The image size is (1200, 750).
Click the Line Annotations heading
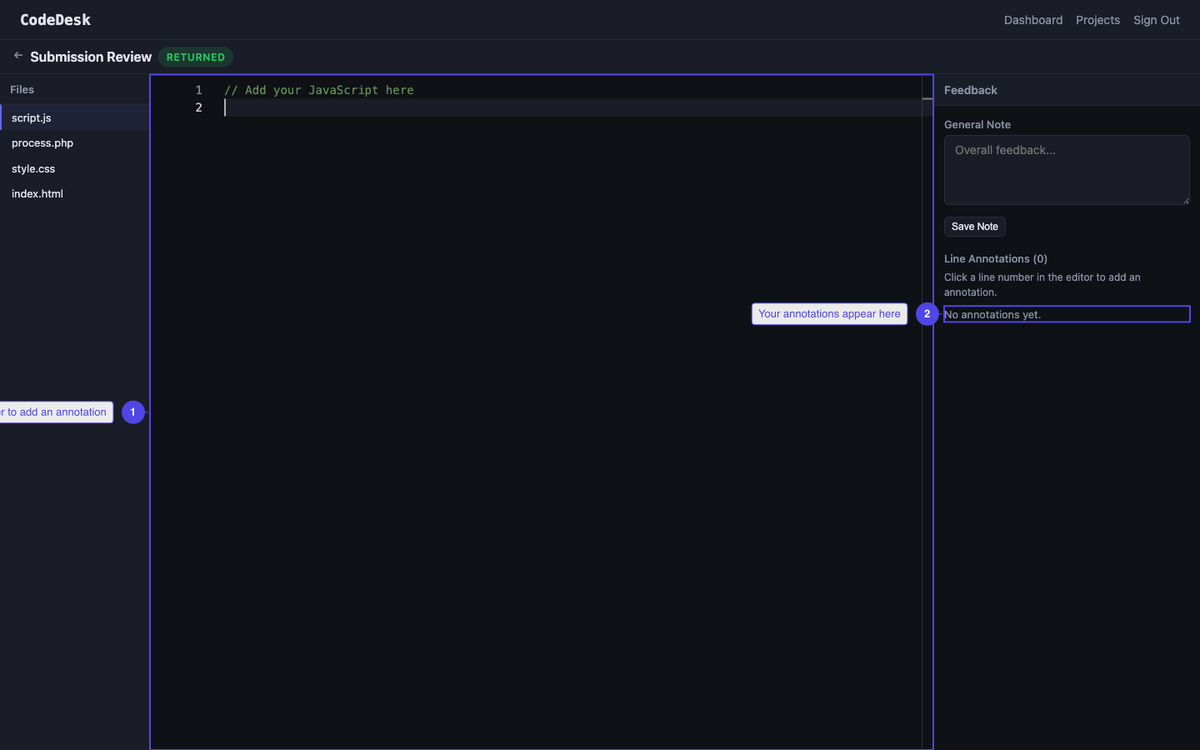click(x=995, y=258)
